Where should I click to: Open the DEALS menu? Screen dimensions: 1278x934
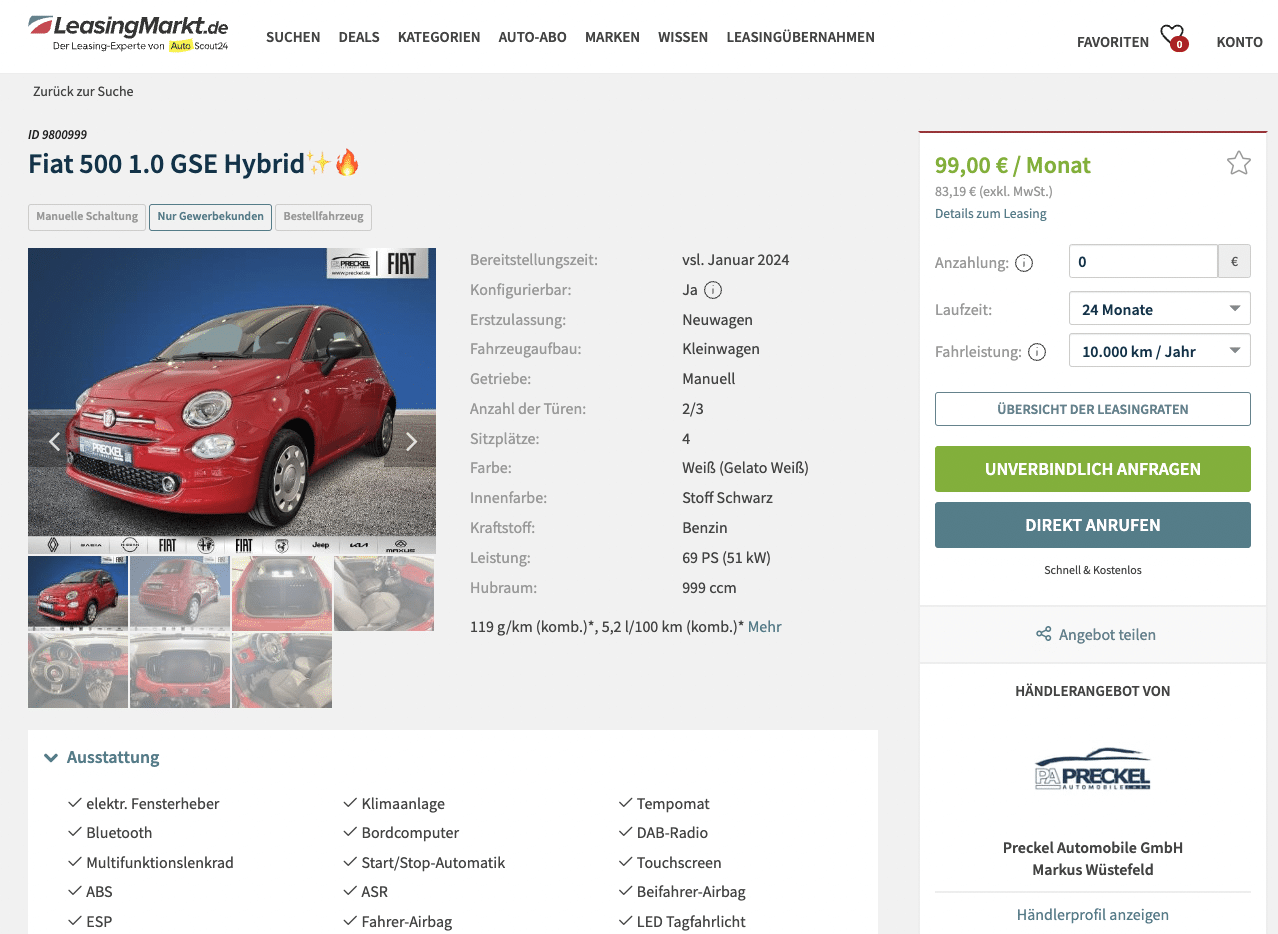pos(359,37)
